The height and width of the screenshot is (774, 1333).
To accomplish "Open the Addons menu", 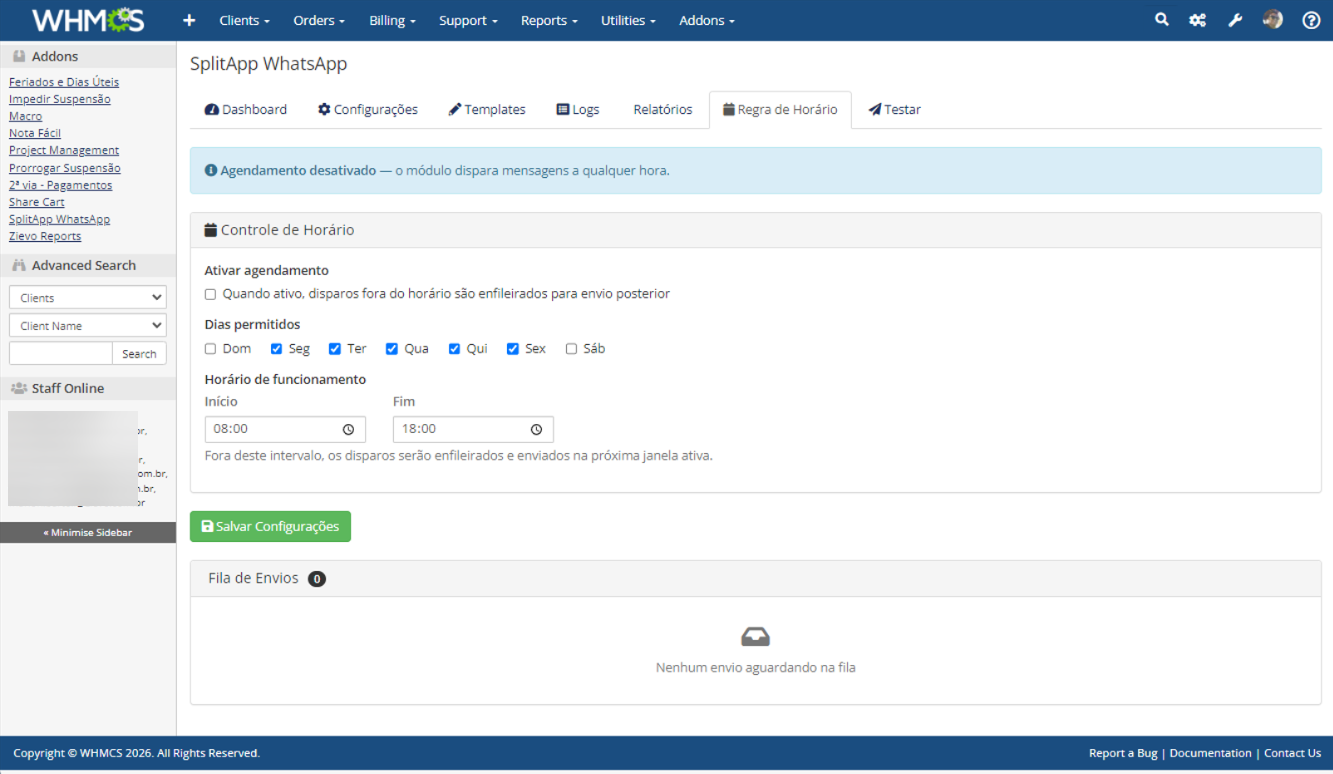I will [x=707, y=20].
